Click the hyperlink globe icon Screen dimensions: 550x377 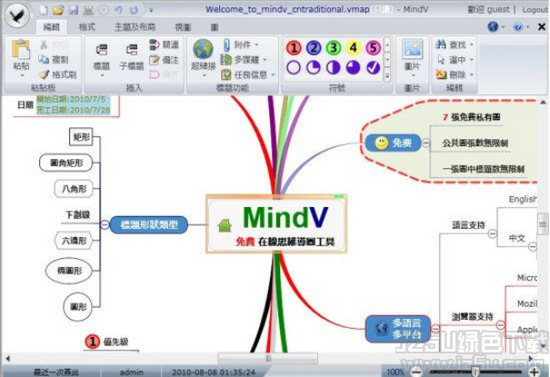(x=203, y=49)
